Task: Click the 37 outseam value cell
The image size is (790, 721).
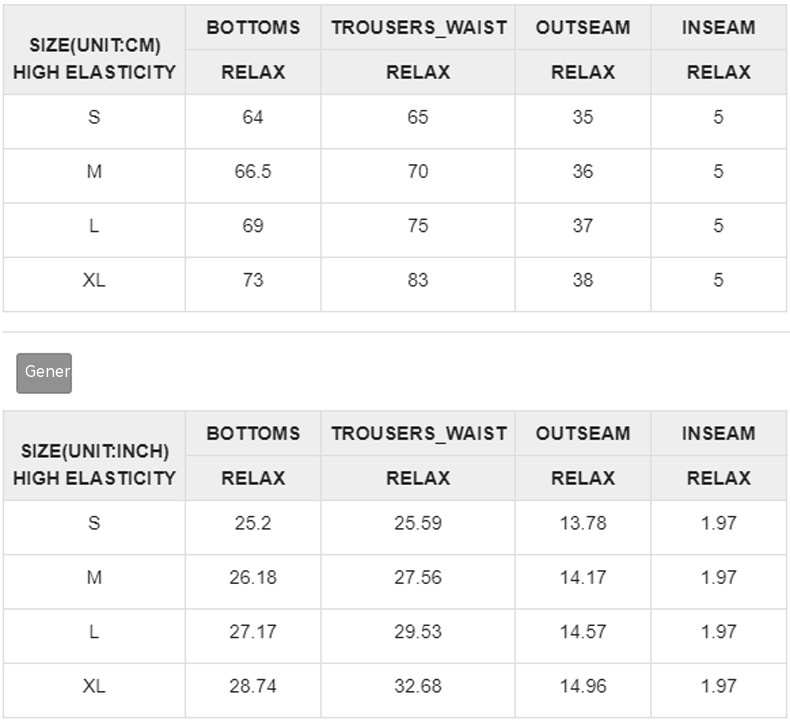Action: (x=583, y=226)
